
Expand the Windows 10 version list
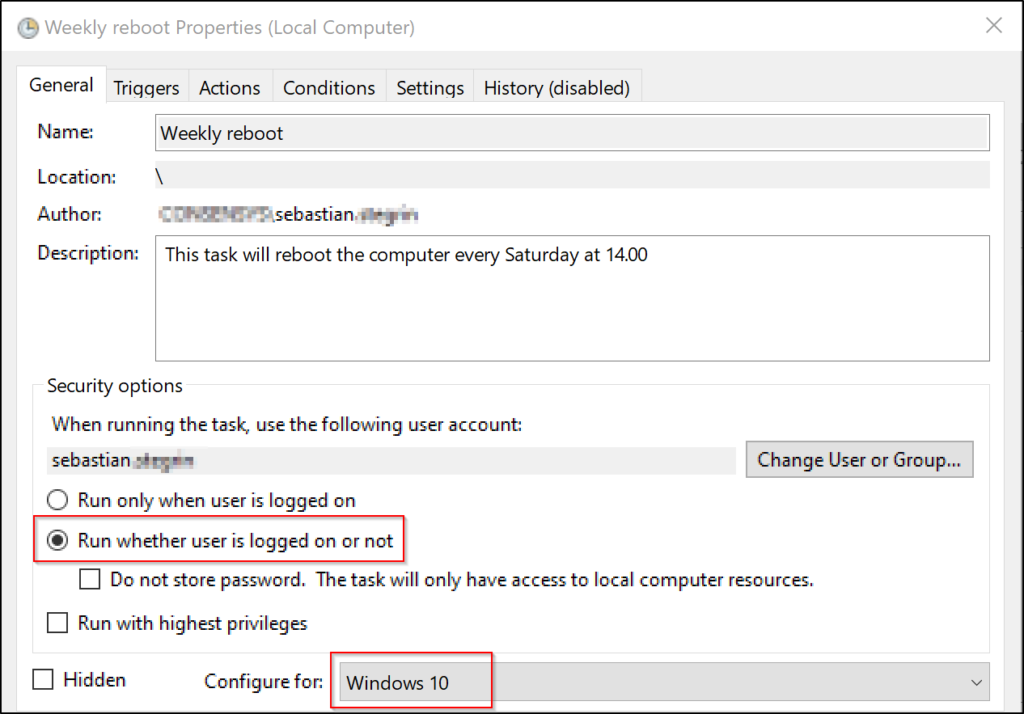[x=976, y=681]
